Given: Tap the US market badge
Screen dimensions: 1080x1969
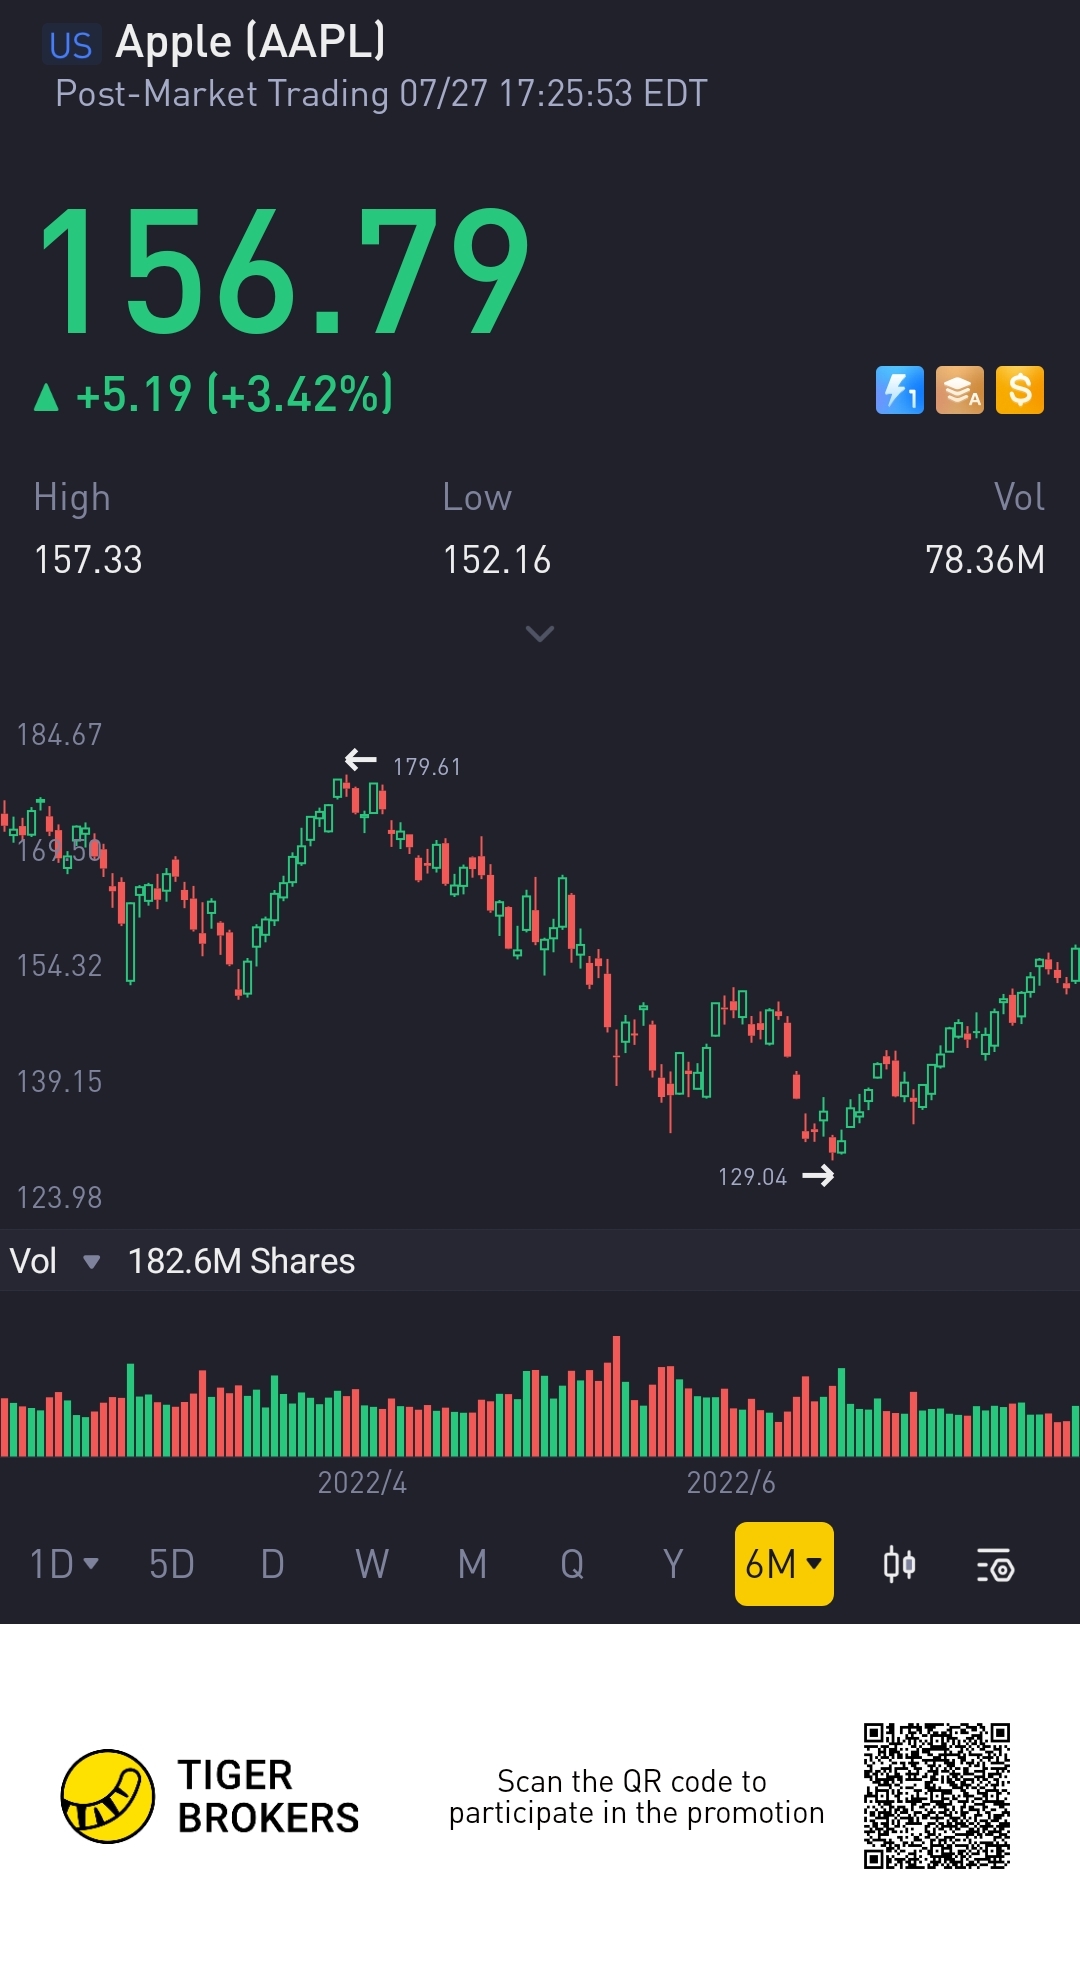Looking at the screenshot, I should click(x=71, y=45).
